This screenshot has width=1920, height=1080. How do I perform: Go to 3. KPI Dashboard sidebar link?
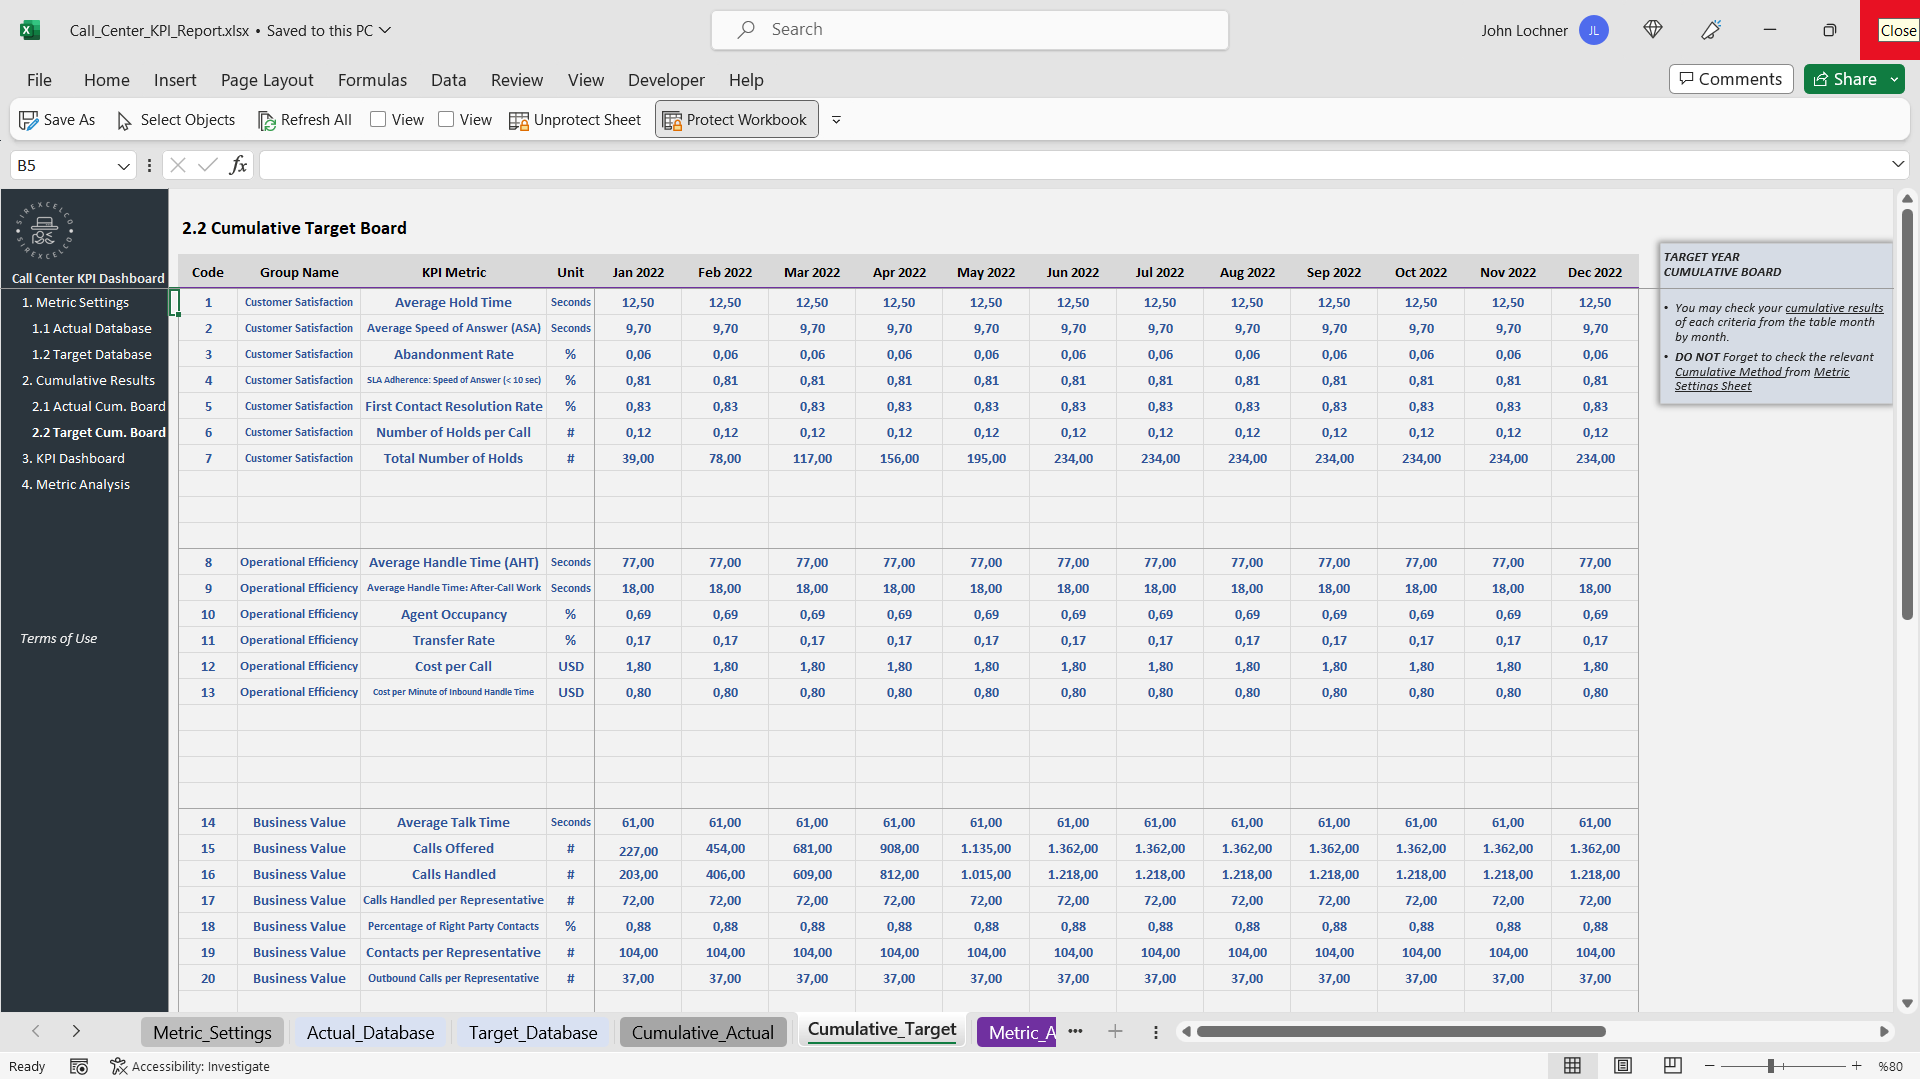pyautogui.click(x=73, y=458)
